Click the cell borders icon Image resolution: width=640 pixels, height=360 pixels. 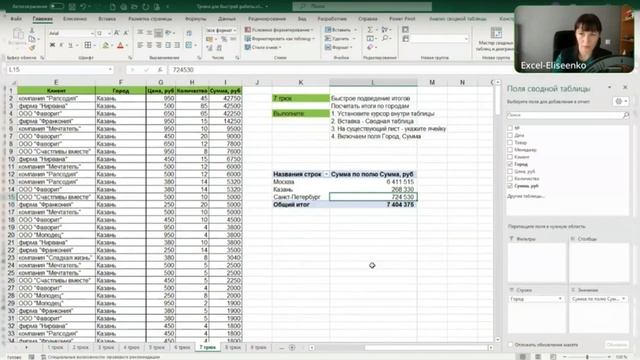pos(88,45)
